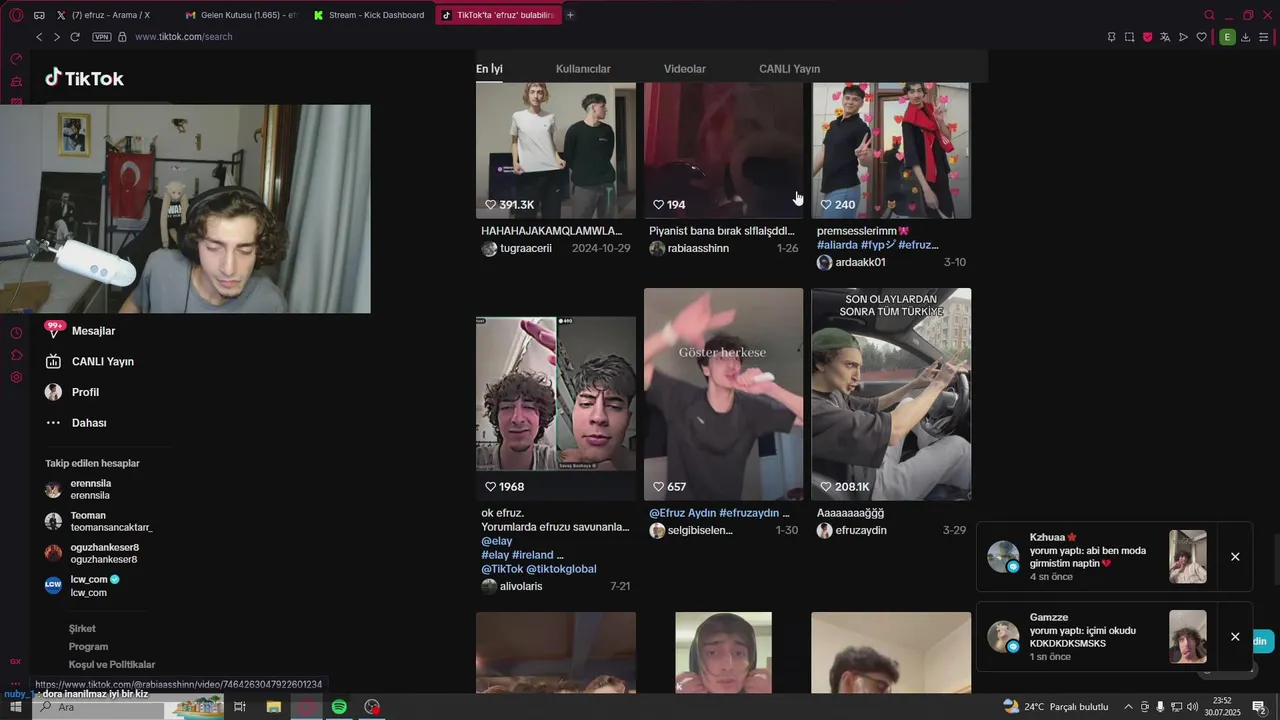
Task: Expand the Şirket footer section
Action: (x=82, y=629)
